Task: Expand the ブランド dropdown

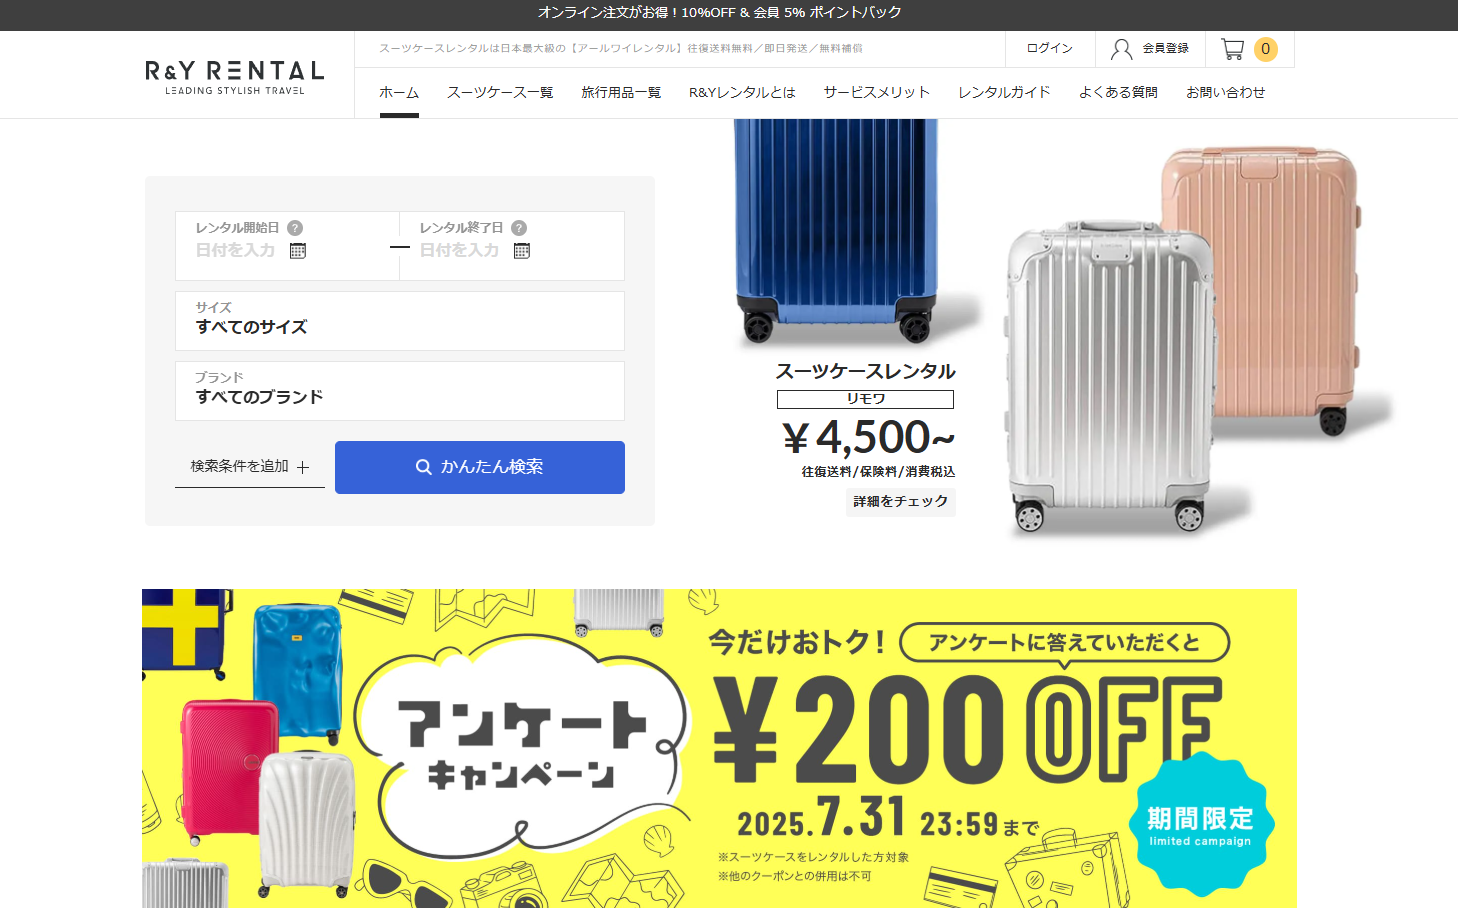Action: pyautogui.click(x=400, y=391)
